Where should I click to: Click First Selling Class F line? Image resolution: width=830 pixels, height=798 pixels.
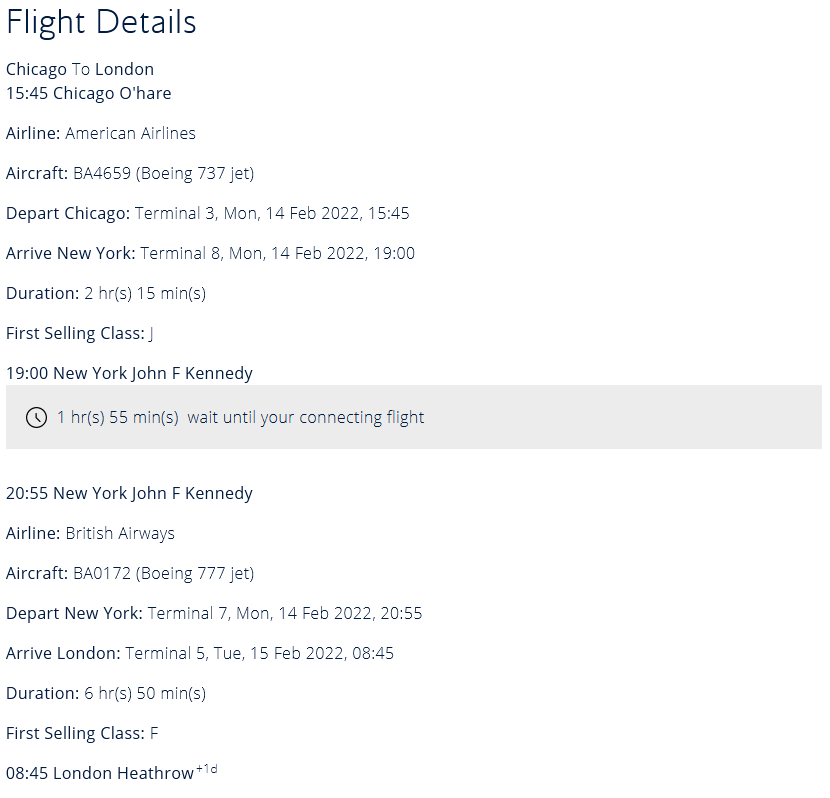pyautogui.click(x=82, y=733)
